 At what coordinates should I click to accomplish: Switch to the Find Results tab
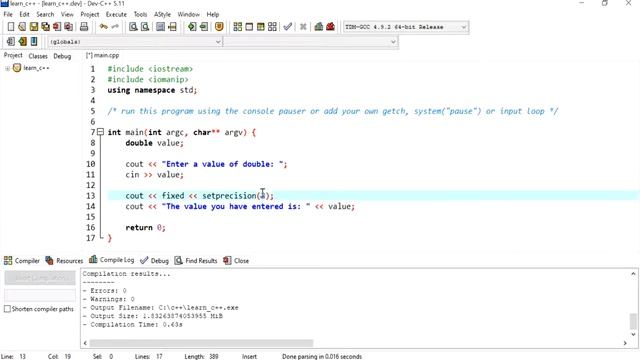tap(196, 260)
